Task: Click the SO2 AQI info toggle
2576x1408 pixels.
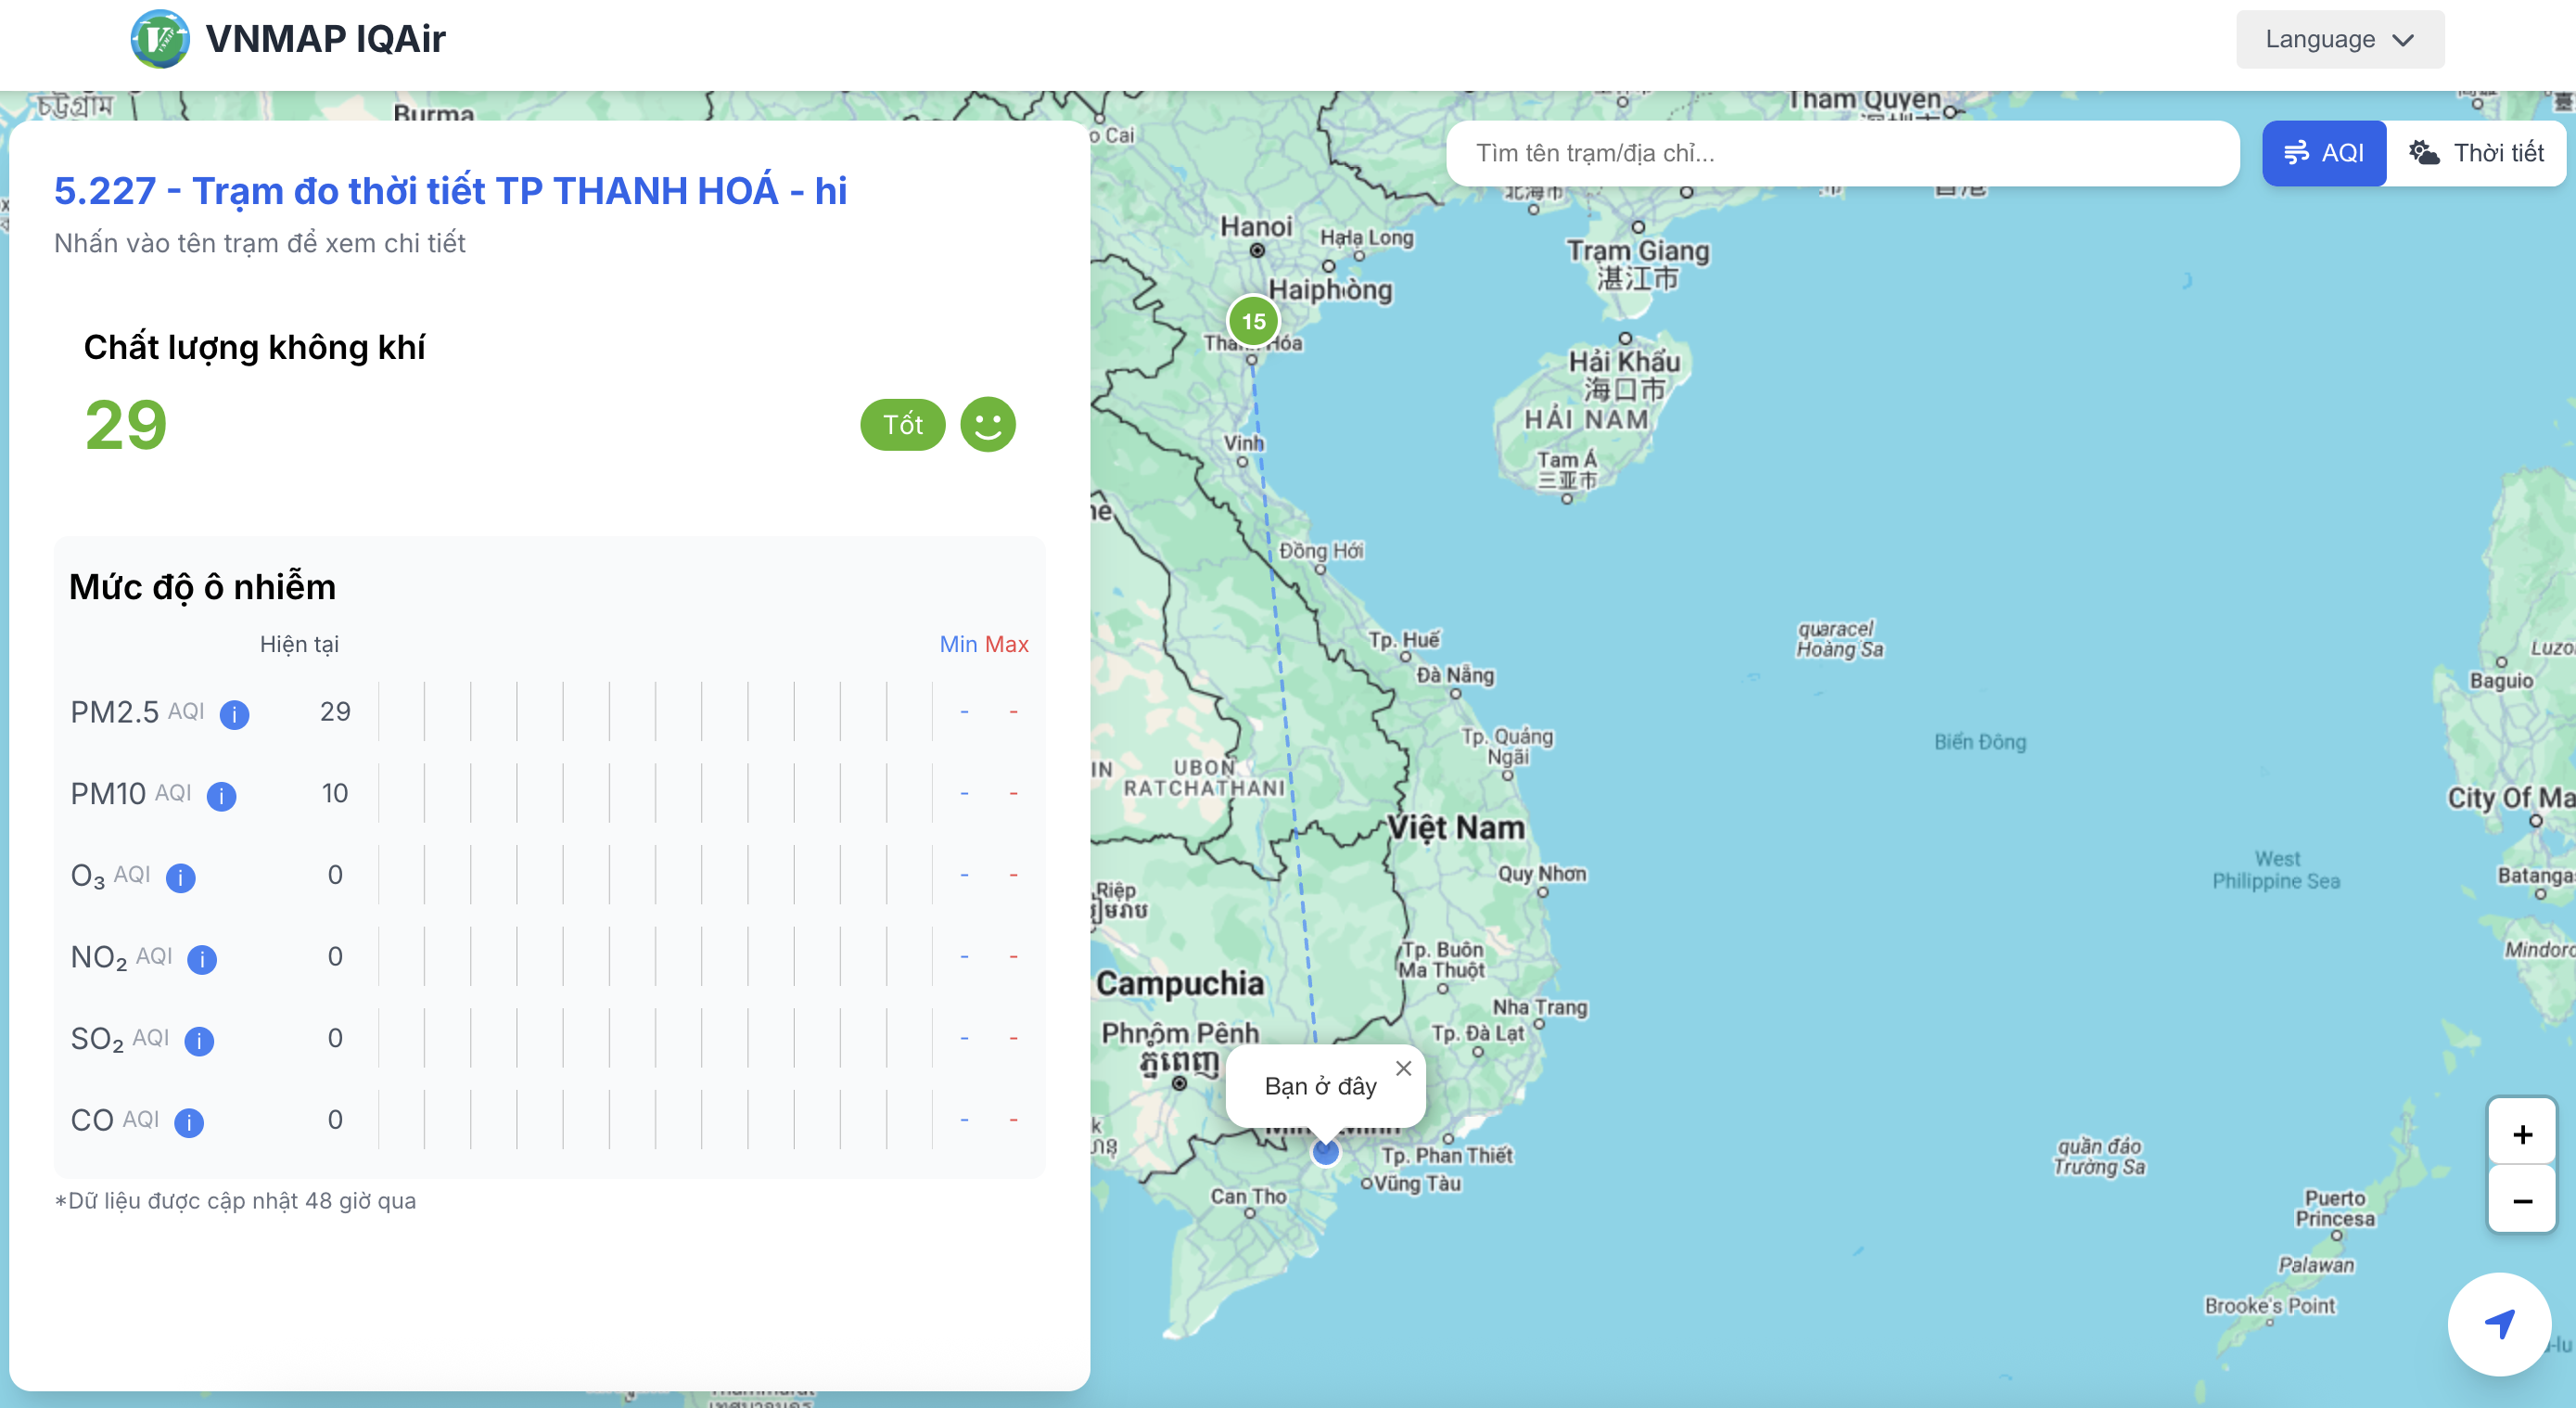Action: tap(199, 1041)
